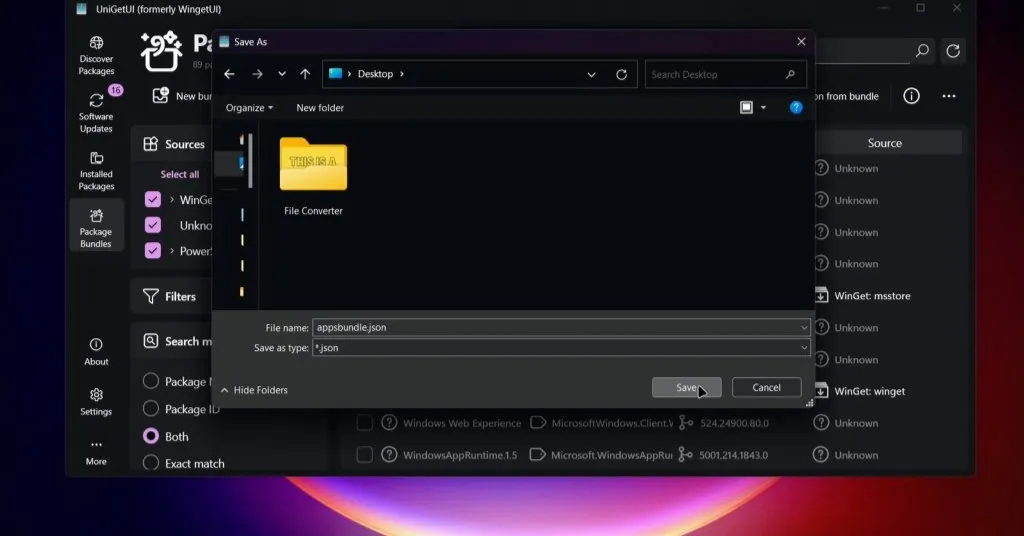Click the 5001.214.1843.0 version text

[733, 455]
